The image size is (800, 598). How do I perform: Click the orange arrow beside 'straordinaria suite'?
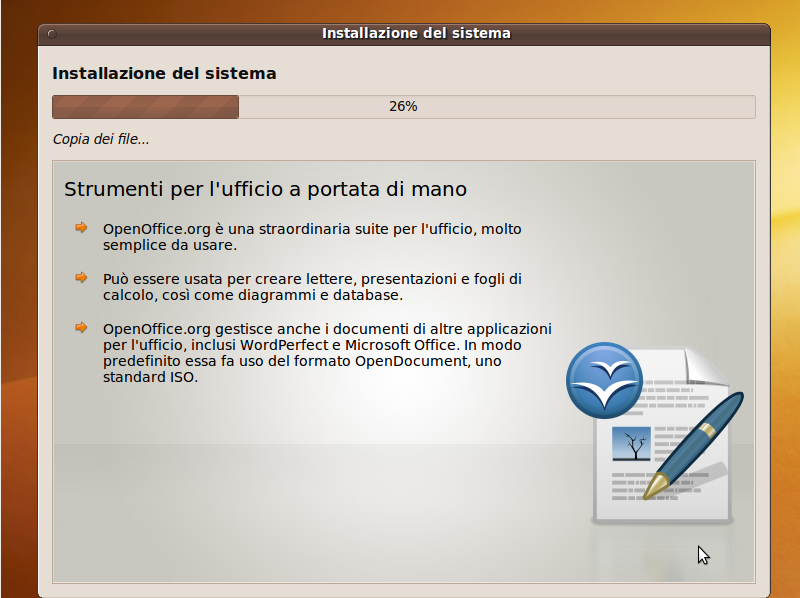point(81,228)
